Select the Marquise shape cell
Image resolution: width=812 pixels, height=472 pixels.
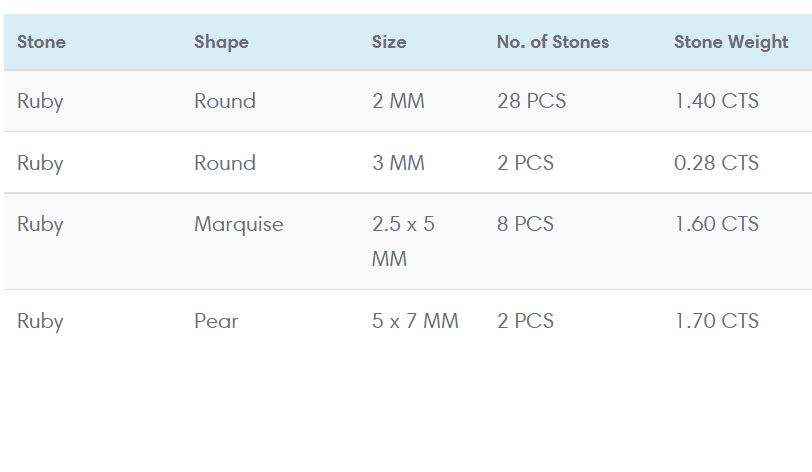(238, 224)
